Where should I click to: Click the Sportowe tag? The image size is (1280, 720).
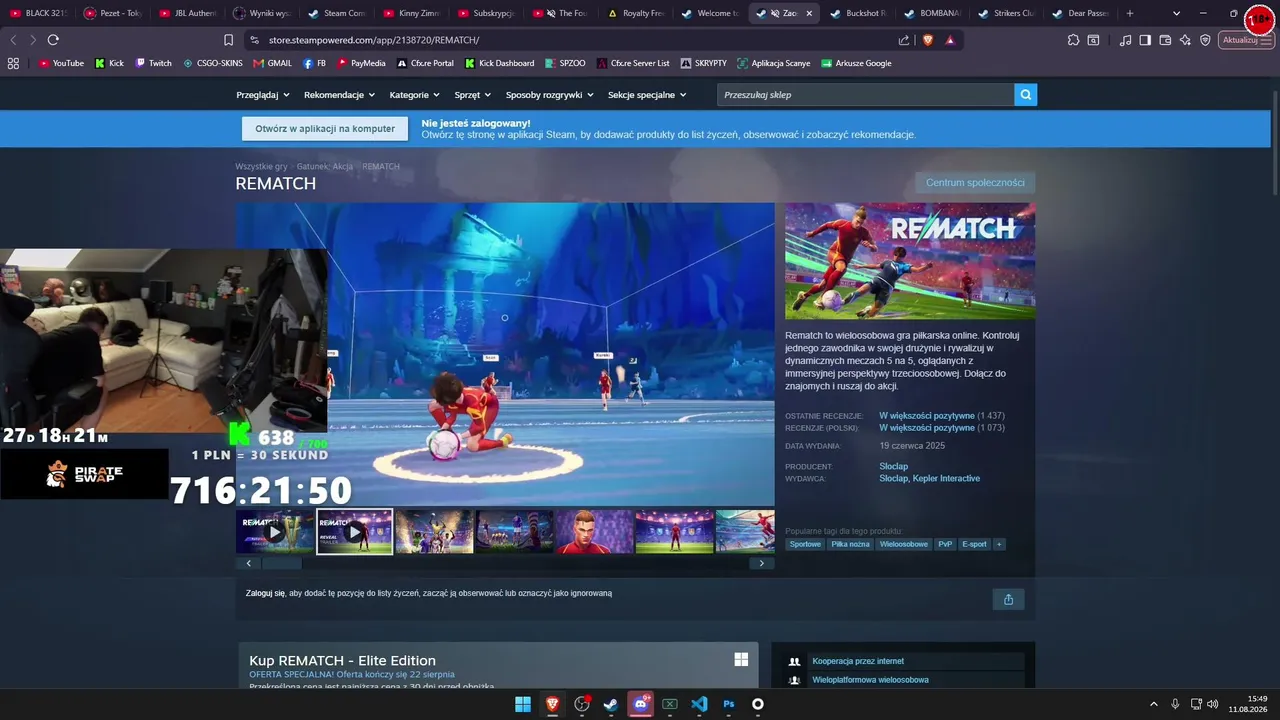click(x=805, y=544)
